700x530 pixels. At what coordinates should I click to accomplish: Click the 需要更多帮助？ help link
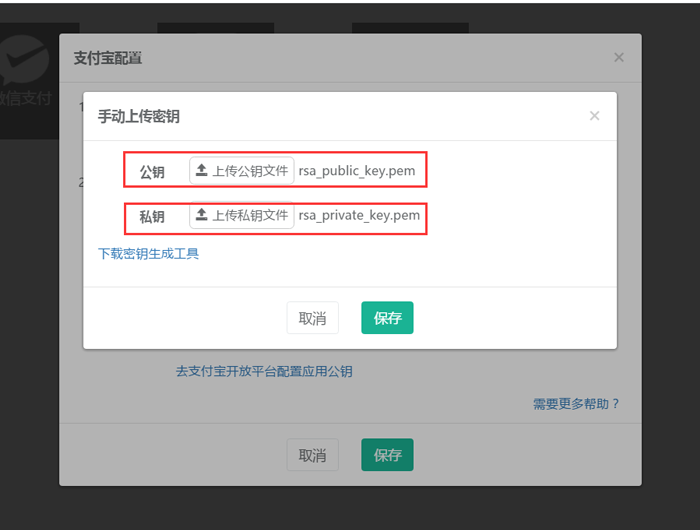[576, 404]
